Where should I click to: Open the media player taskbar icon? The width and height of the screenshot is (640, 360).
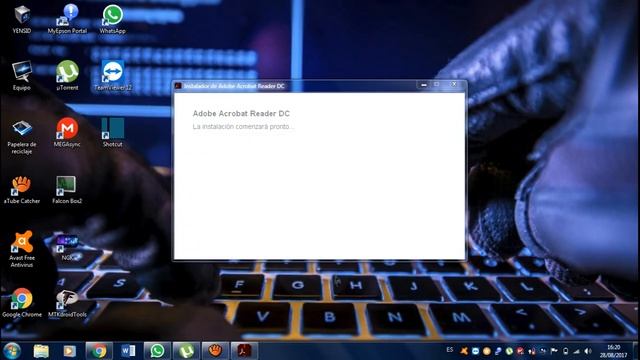(x=70, y=351)
